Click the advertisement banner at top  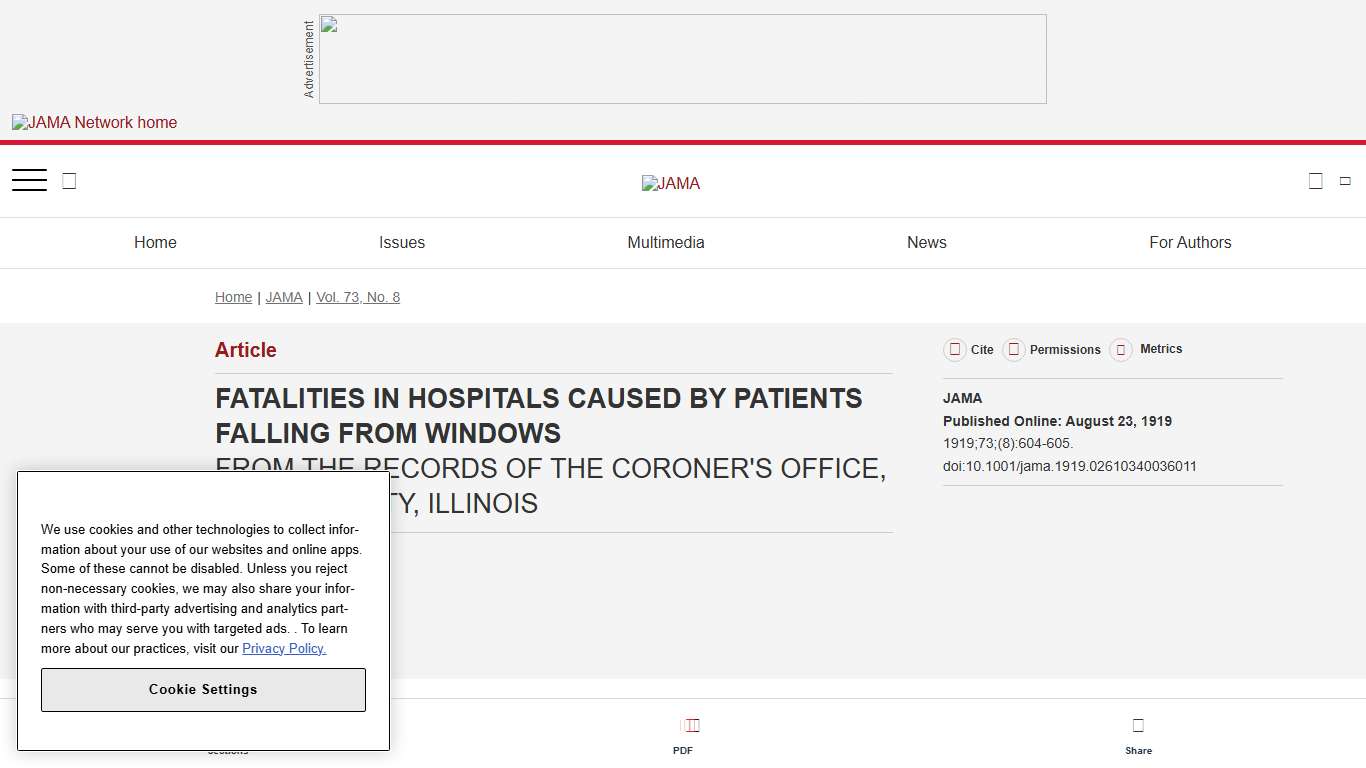(x=683, y=58)
